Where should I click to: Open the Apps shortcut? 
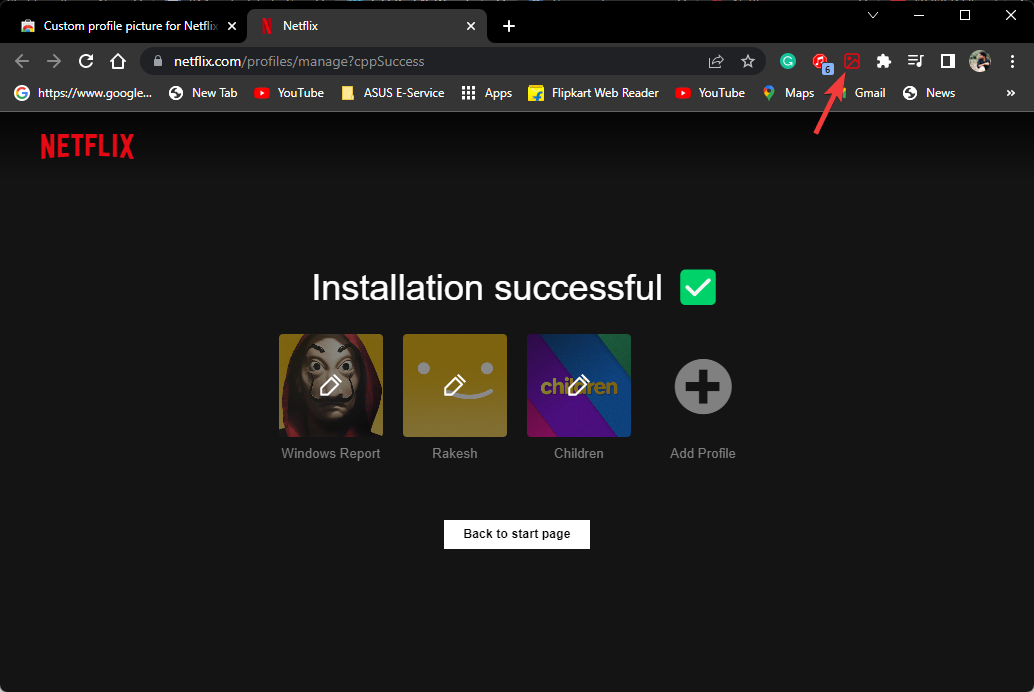(487, 93)
